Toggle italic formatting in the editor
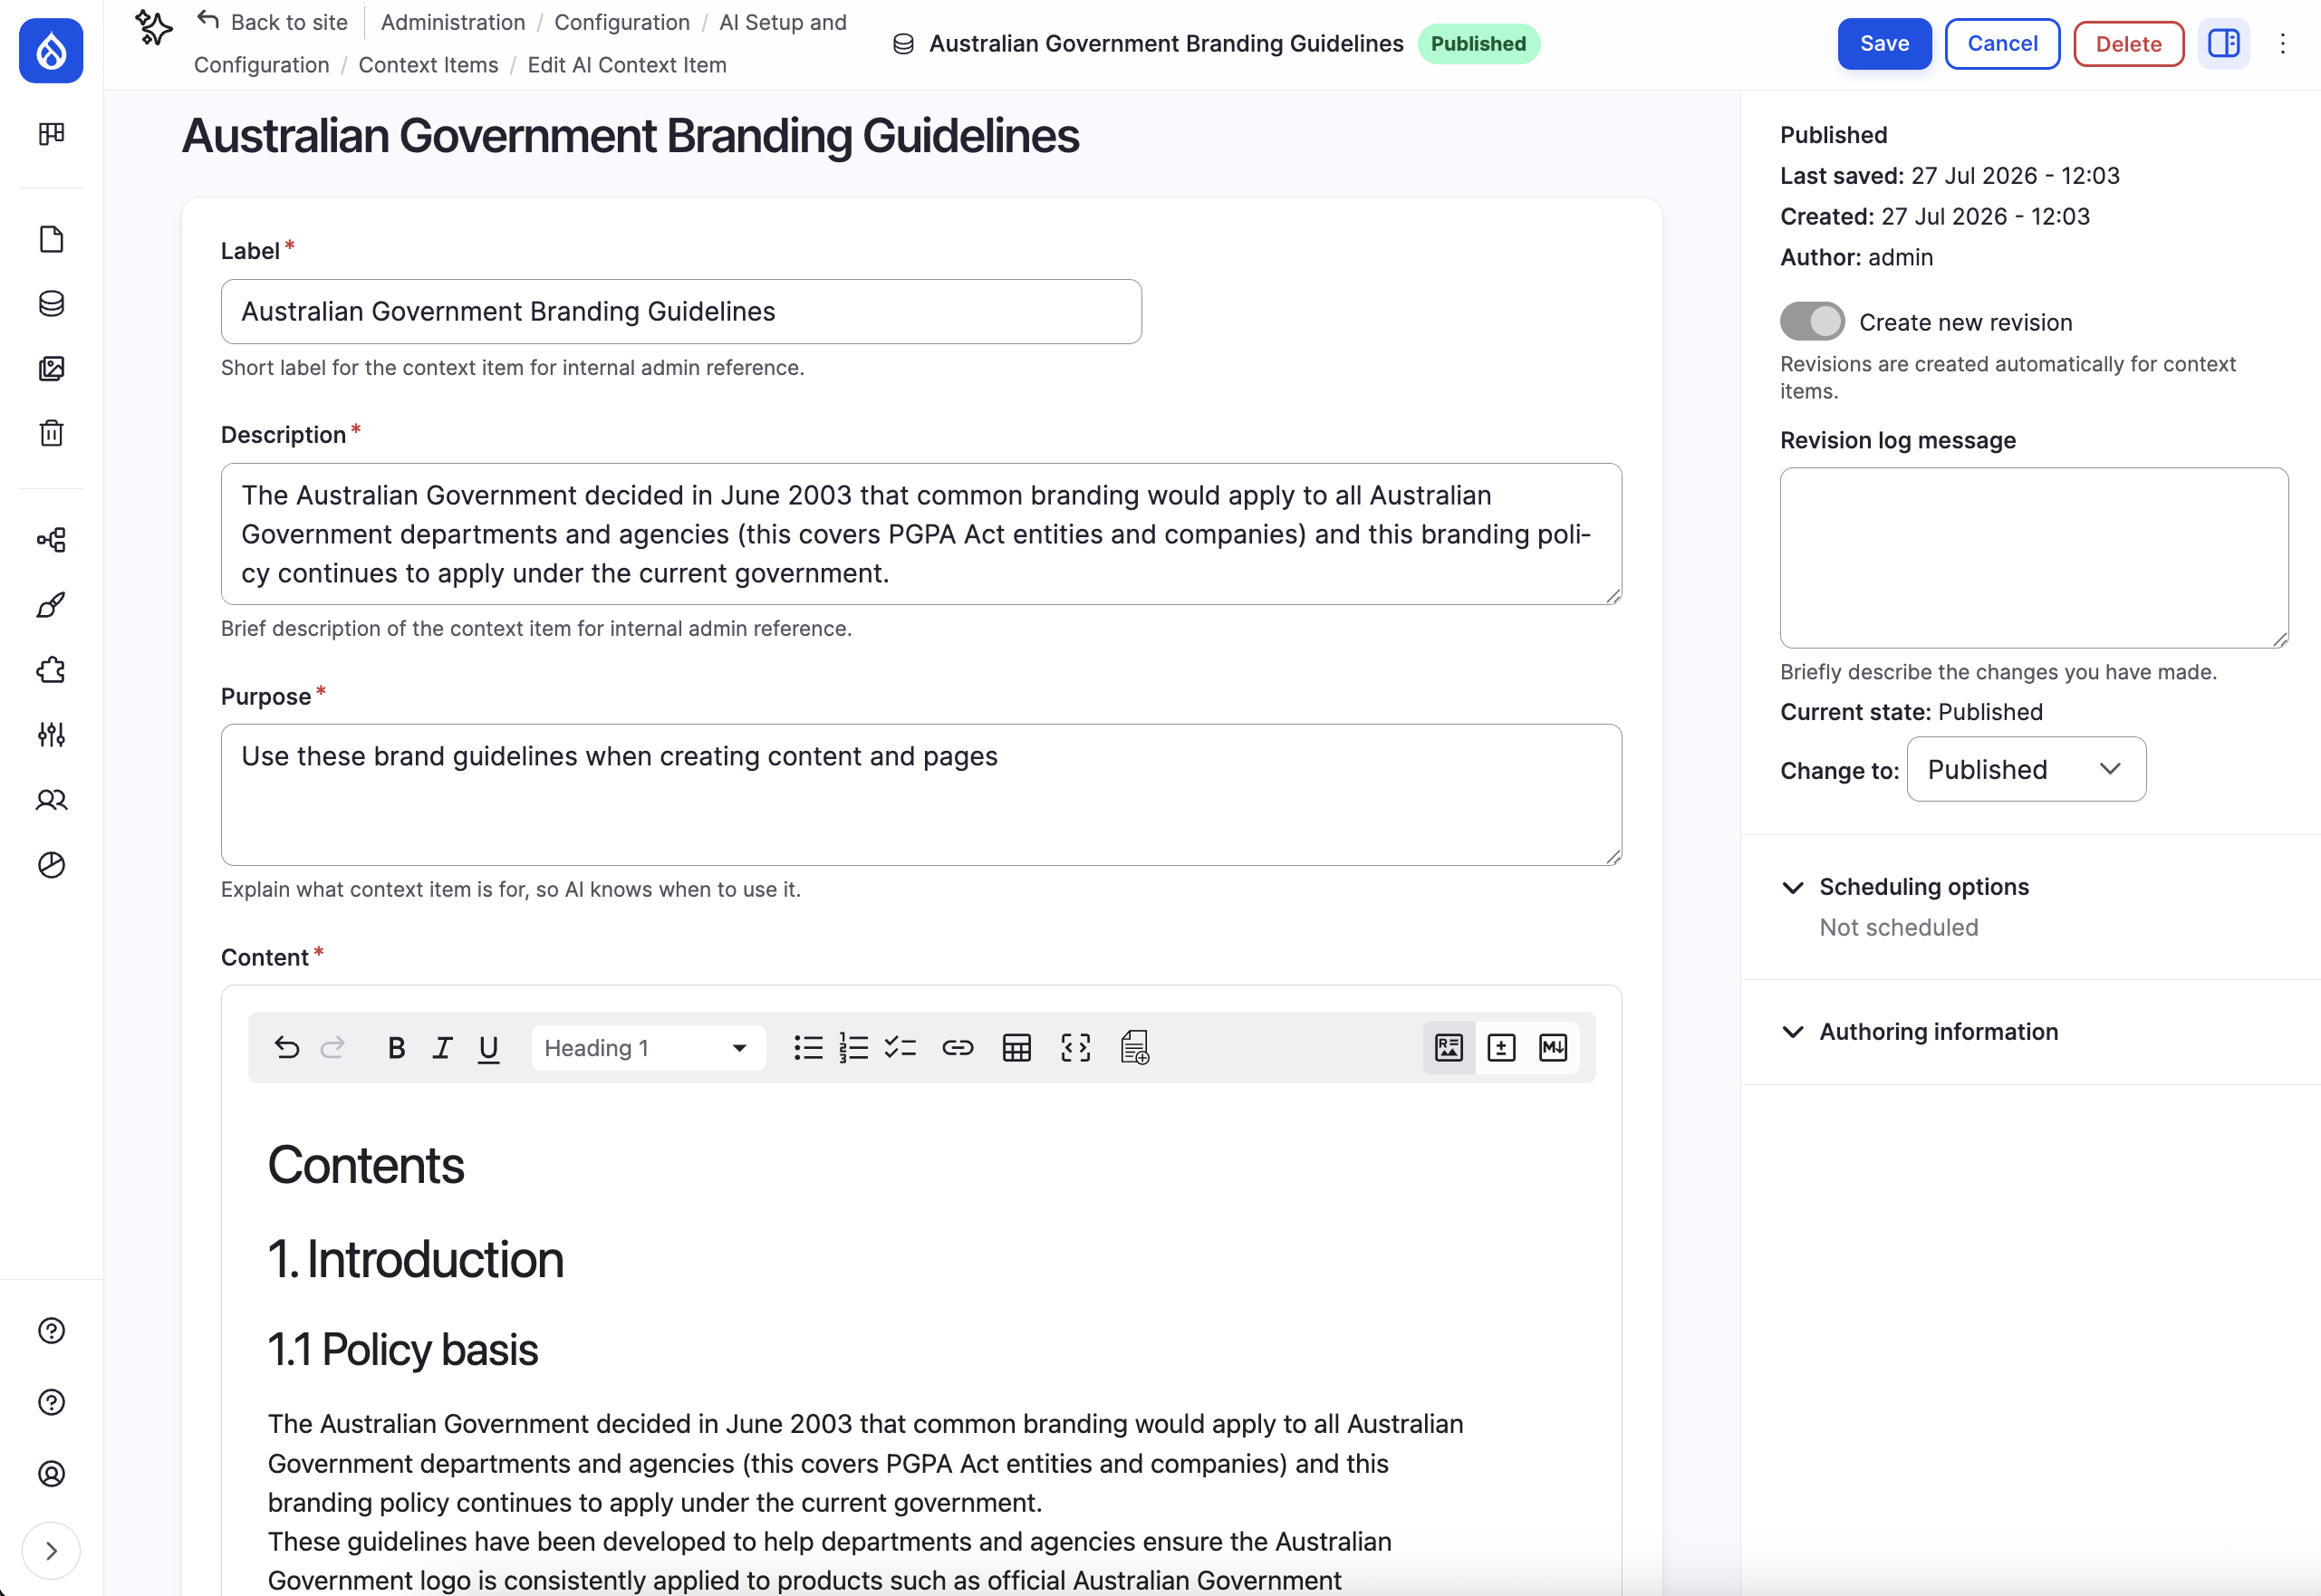2321x1596 pixels. pos(442,1047)
